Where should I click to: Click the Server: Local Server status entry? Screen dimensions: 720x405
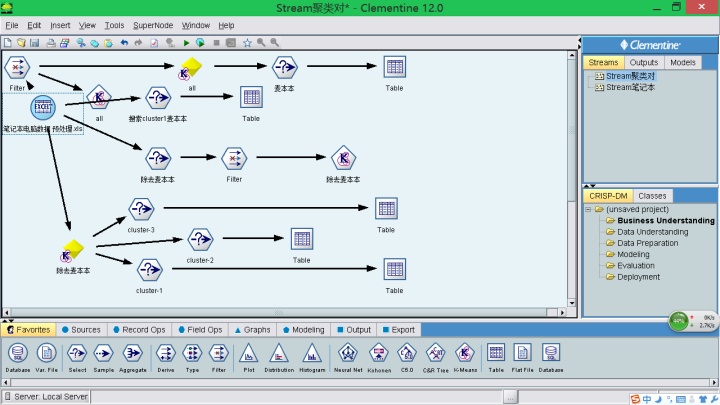point(46,396)
